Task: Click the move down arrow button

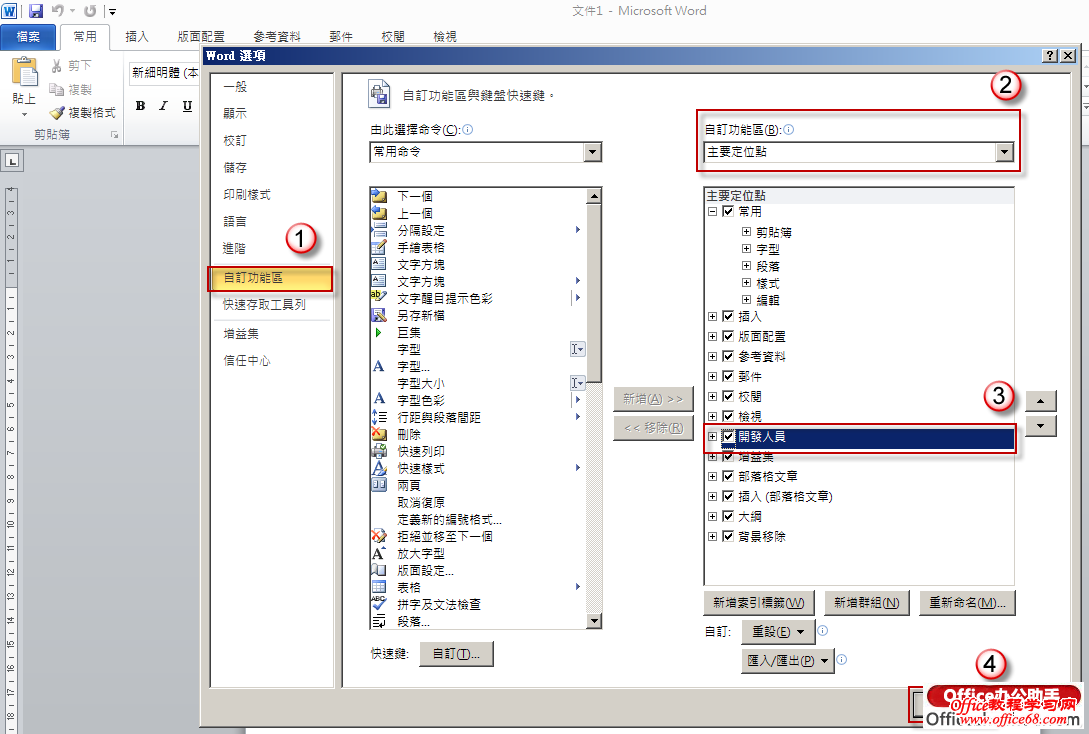Action: pyautogui.click(x=1040, y=426)
